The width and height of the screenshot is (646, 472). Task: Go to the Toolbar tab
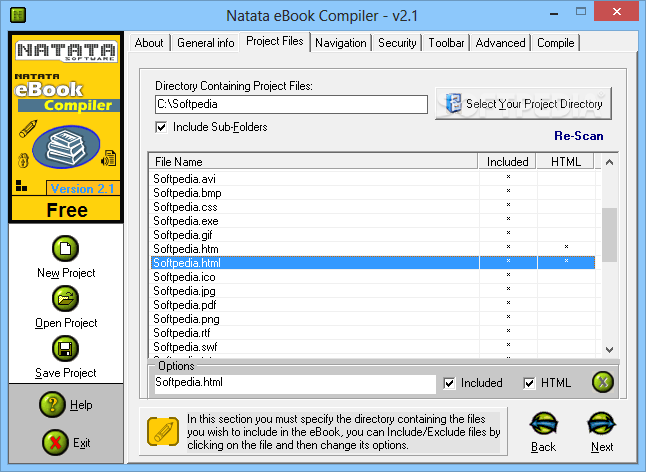click(446, 43)
